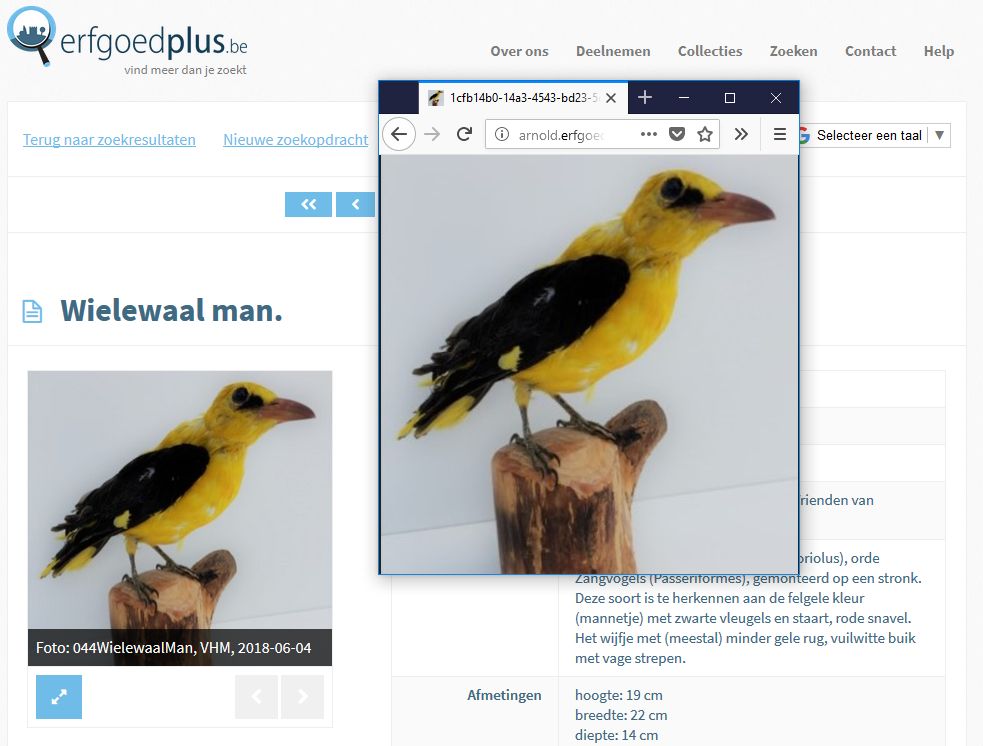Image resolution: width=983 pixels, height=746 pixels.
Task: Jump to first result with double-arrow button
Action: pos(308,204)
